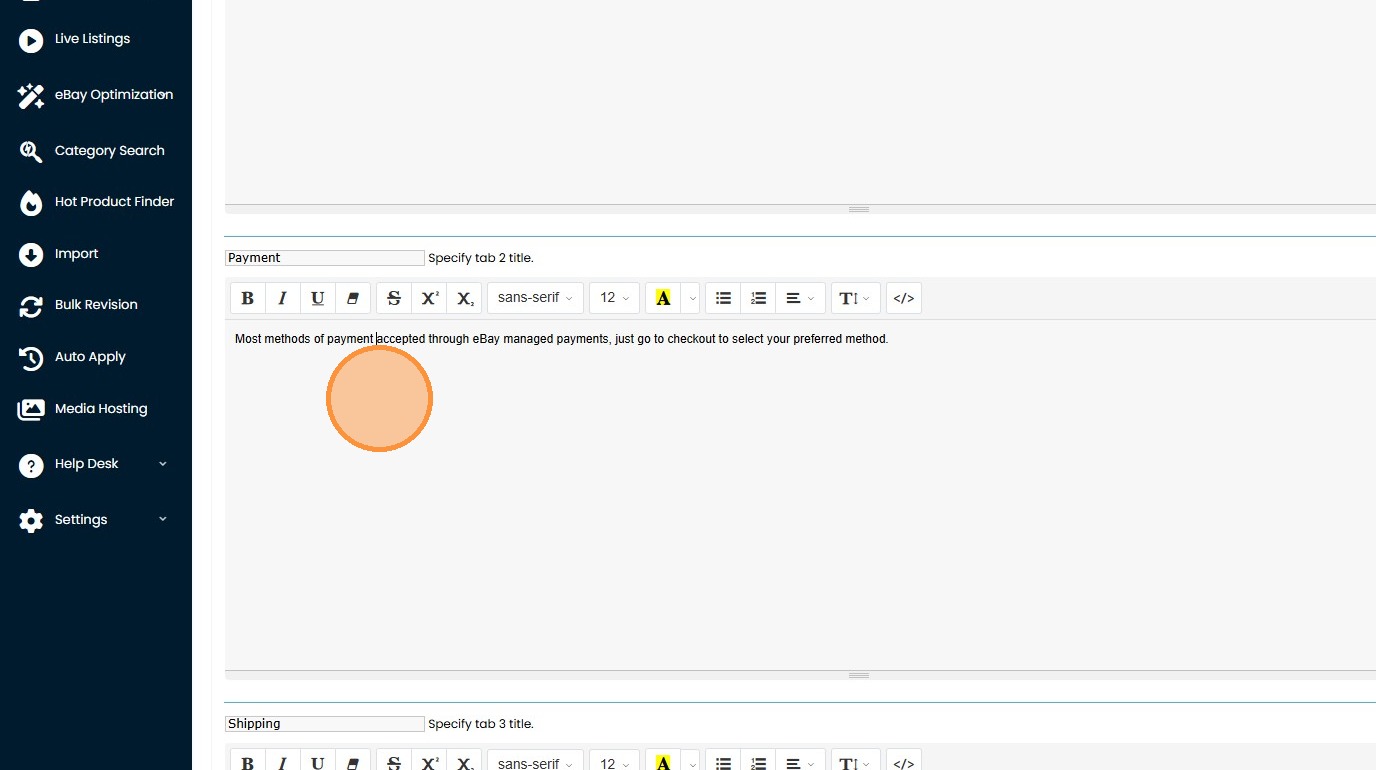Insert bulleted list in Shipping editor

pyautogui.click(x=723, y=763)
